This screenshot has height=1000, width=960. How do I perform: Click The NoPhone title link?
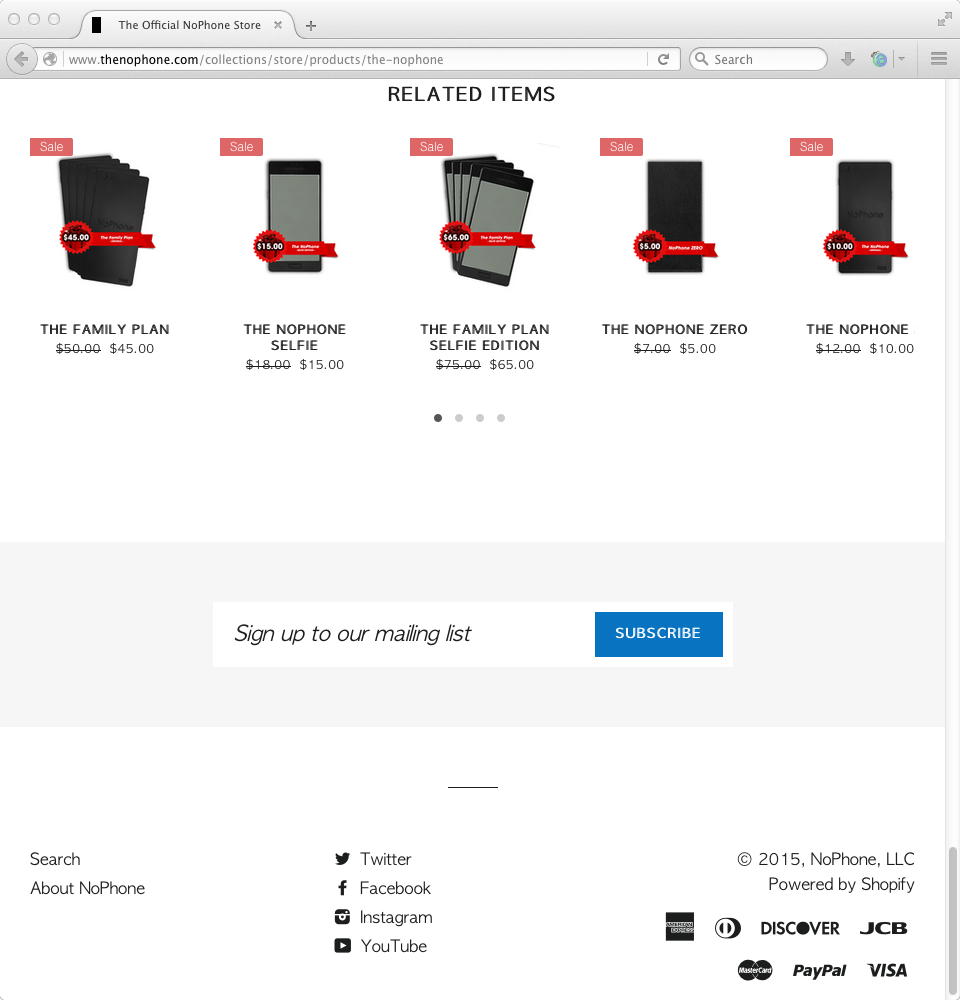(x=857, y=329)
